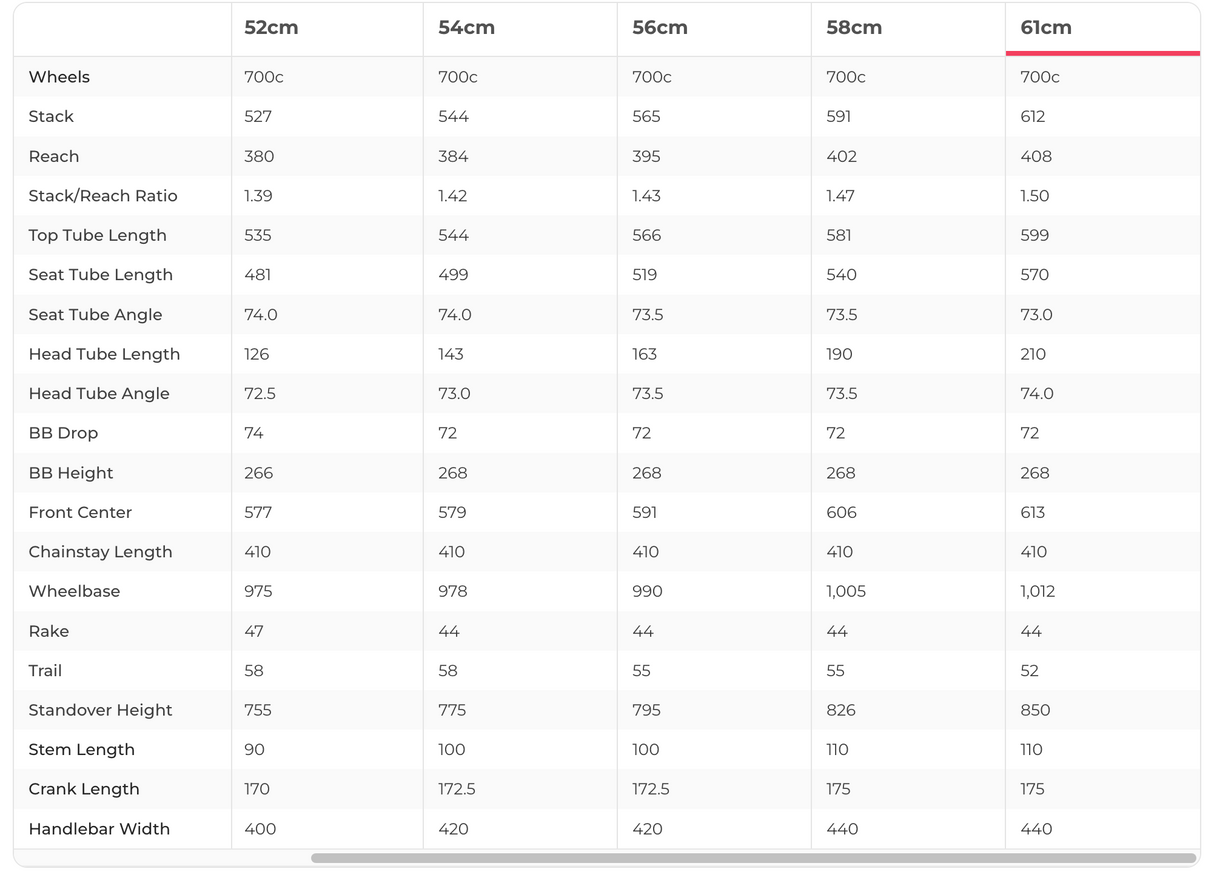Screen dimensions: 1214x883
Task: Click the 47 Rake value for 52cm
Action: (254, 631)
